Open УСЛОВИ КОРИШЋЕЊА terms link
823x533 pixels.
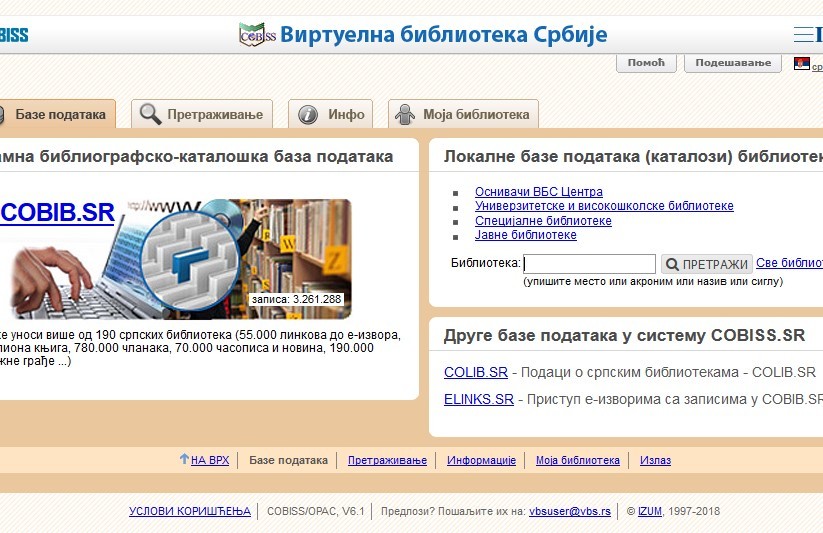(x=189, y=511)
